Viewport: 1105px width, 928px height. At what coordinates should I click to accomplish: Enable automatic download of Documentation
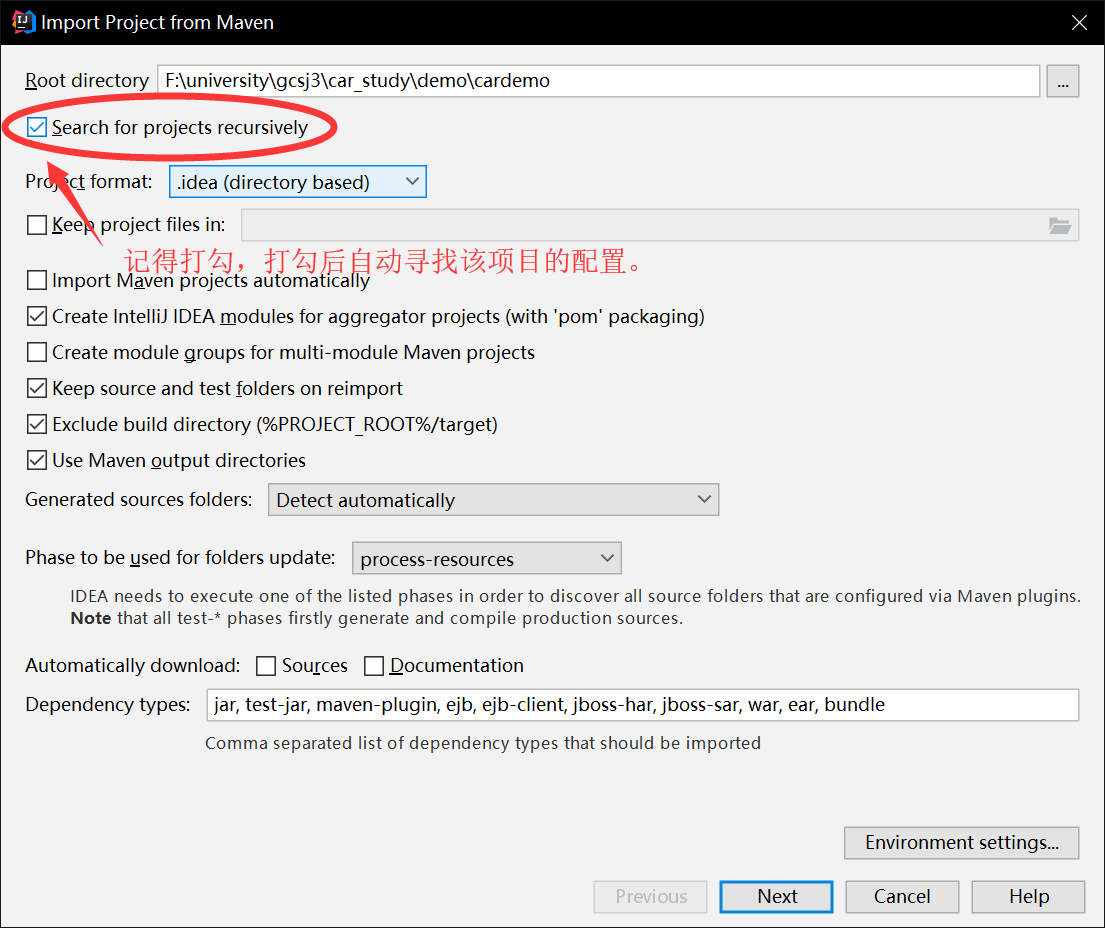(374, 666)
